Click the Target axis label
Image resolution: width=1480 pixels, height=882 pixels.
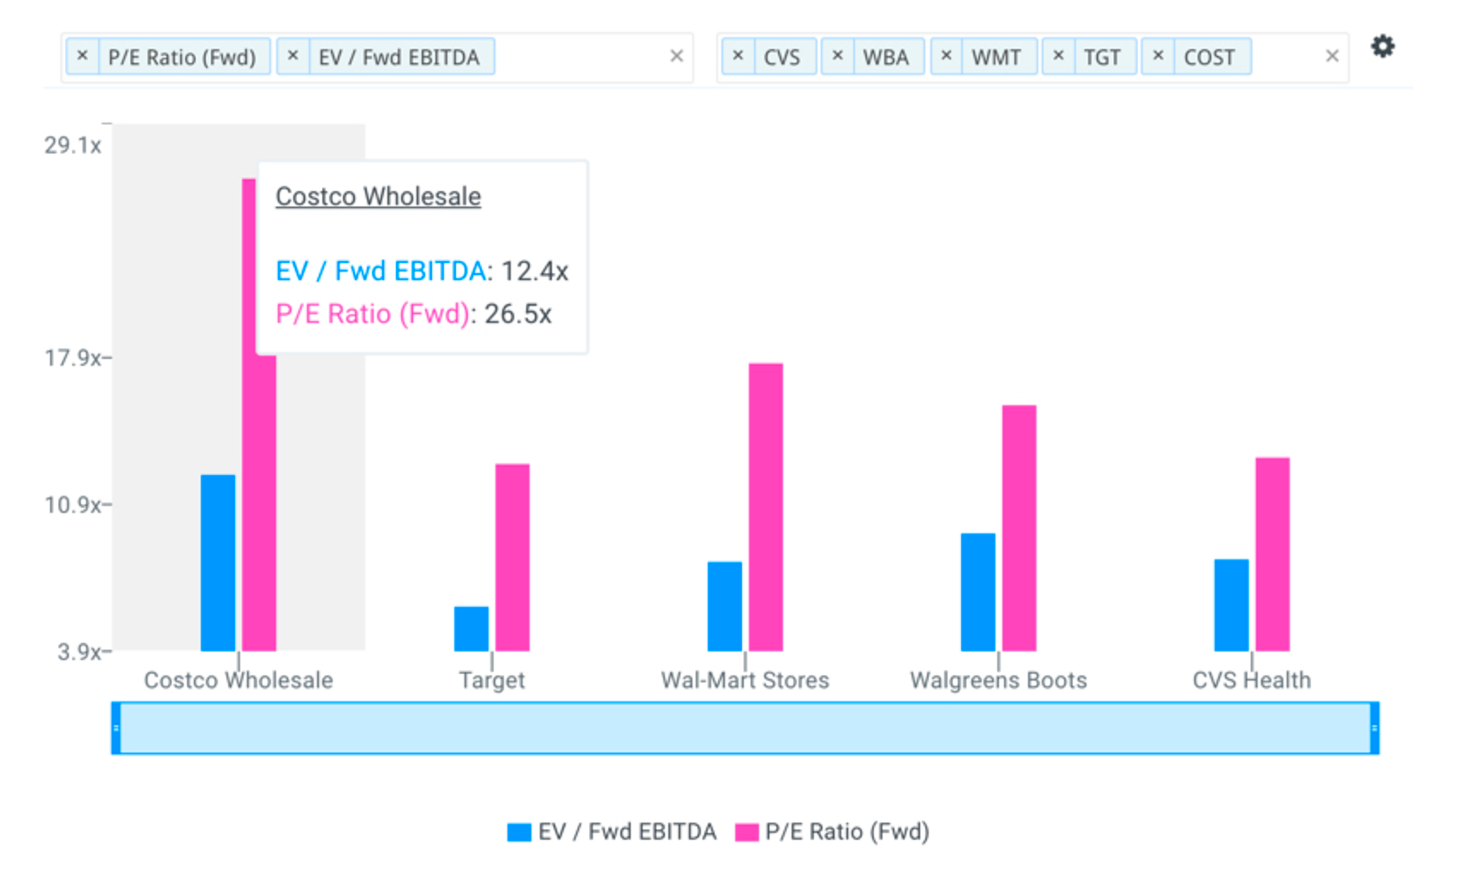pos(491,680)
